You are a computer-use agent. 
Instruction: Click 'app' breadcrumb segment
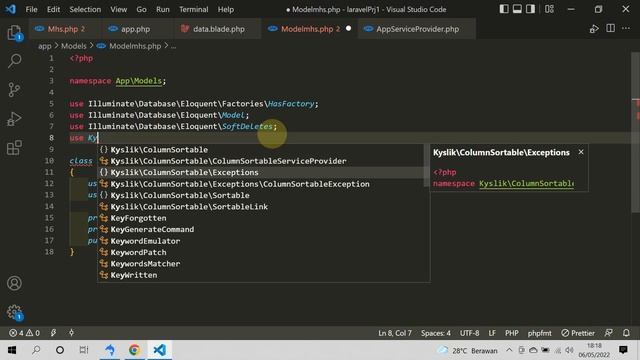pos(44,46)
